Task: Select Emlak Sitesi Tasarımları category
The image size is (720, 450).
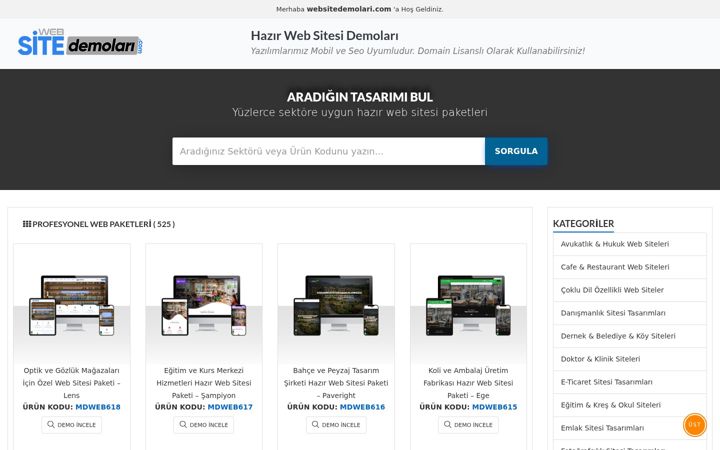Action: 630,428
